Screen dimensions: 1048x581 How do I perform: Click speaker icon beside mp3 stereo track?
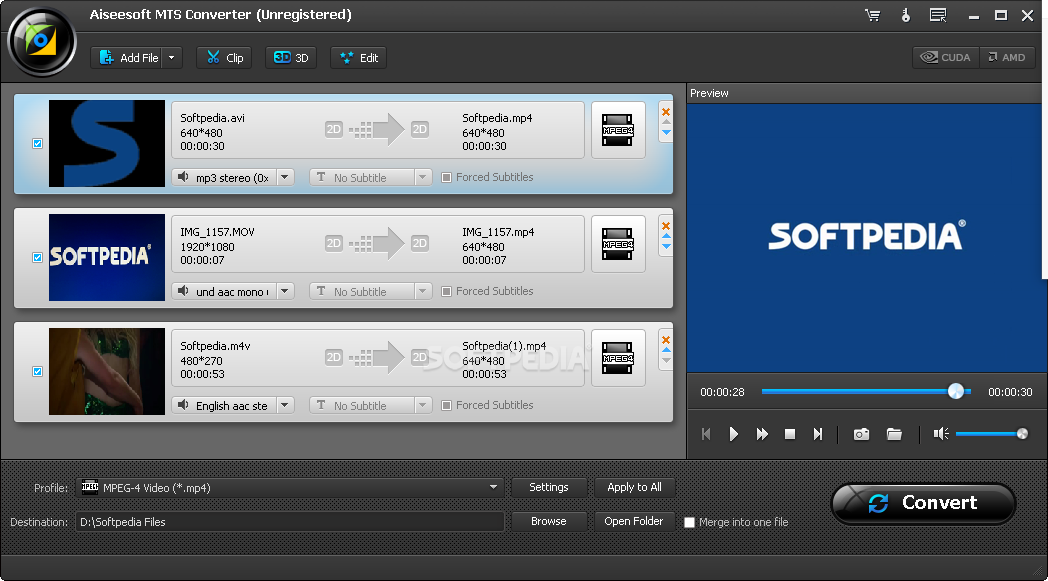(183, 177)
